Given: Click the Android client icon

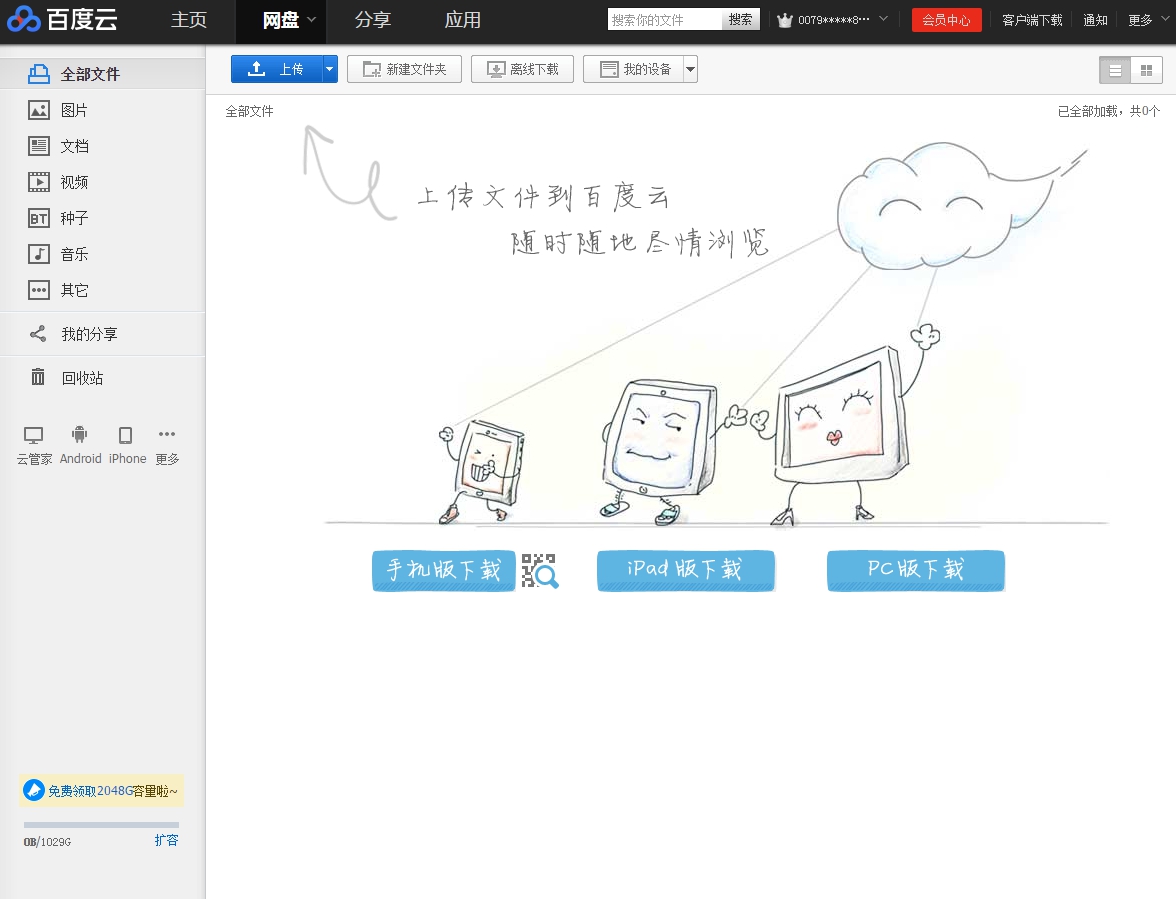Looking at the screenshot, I should coord(80,434).
